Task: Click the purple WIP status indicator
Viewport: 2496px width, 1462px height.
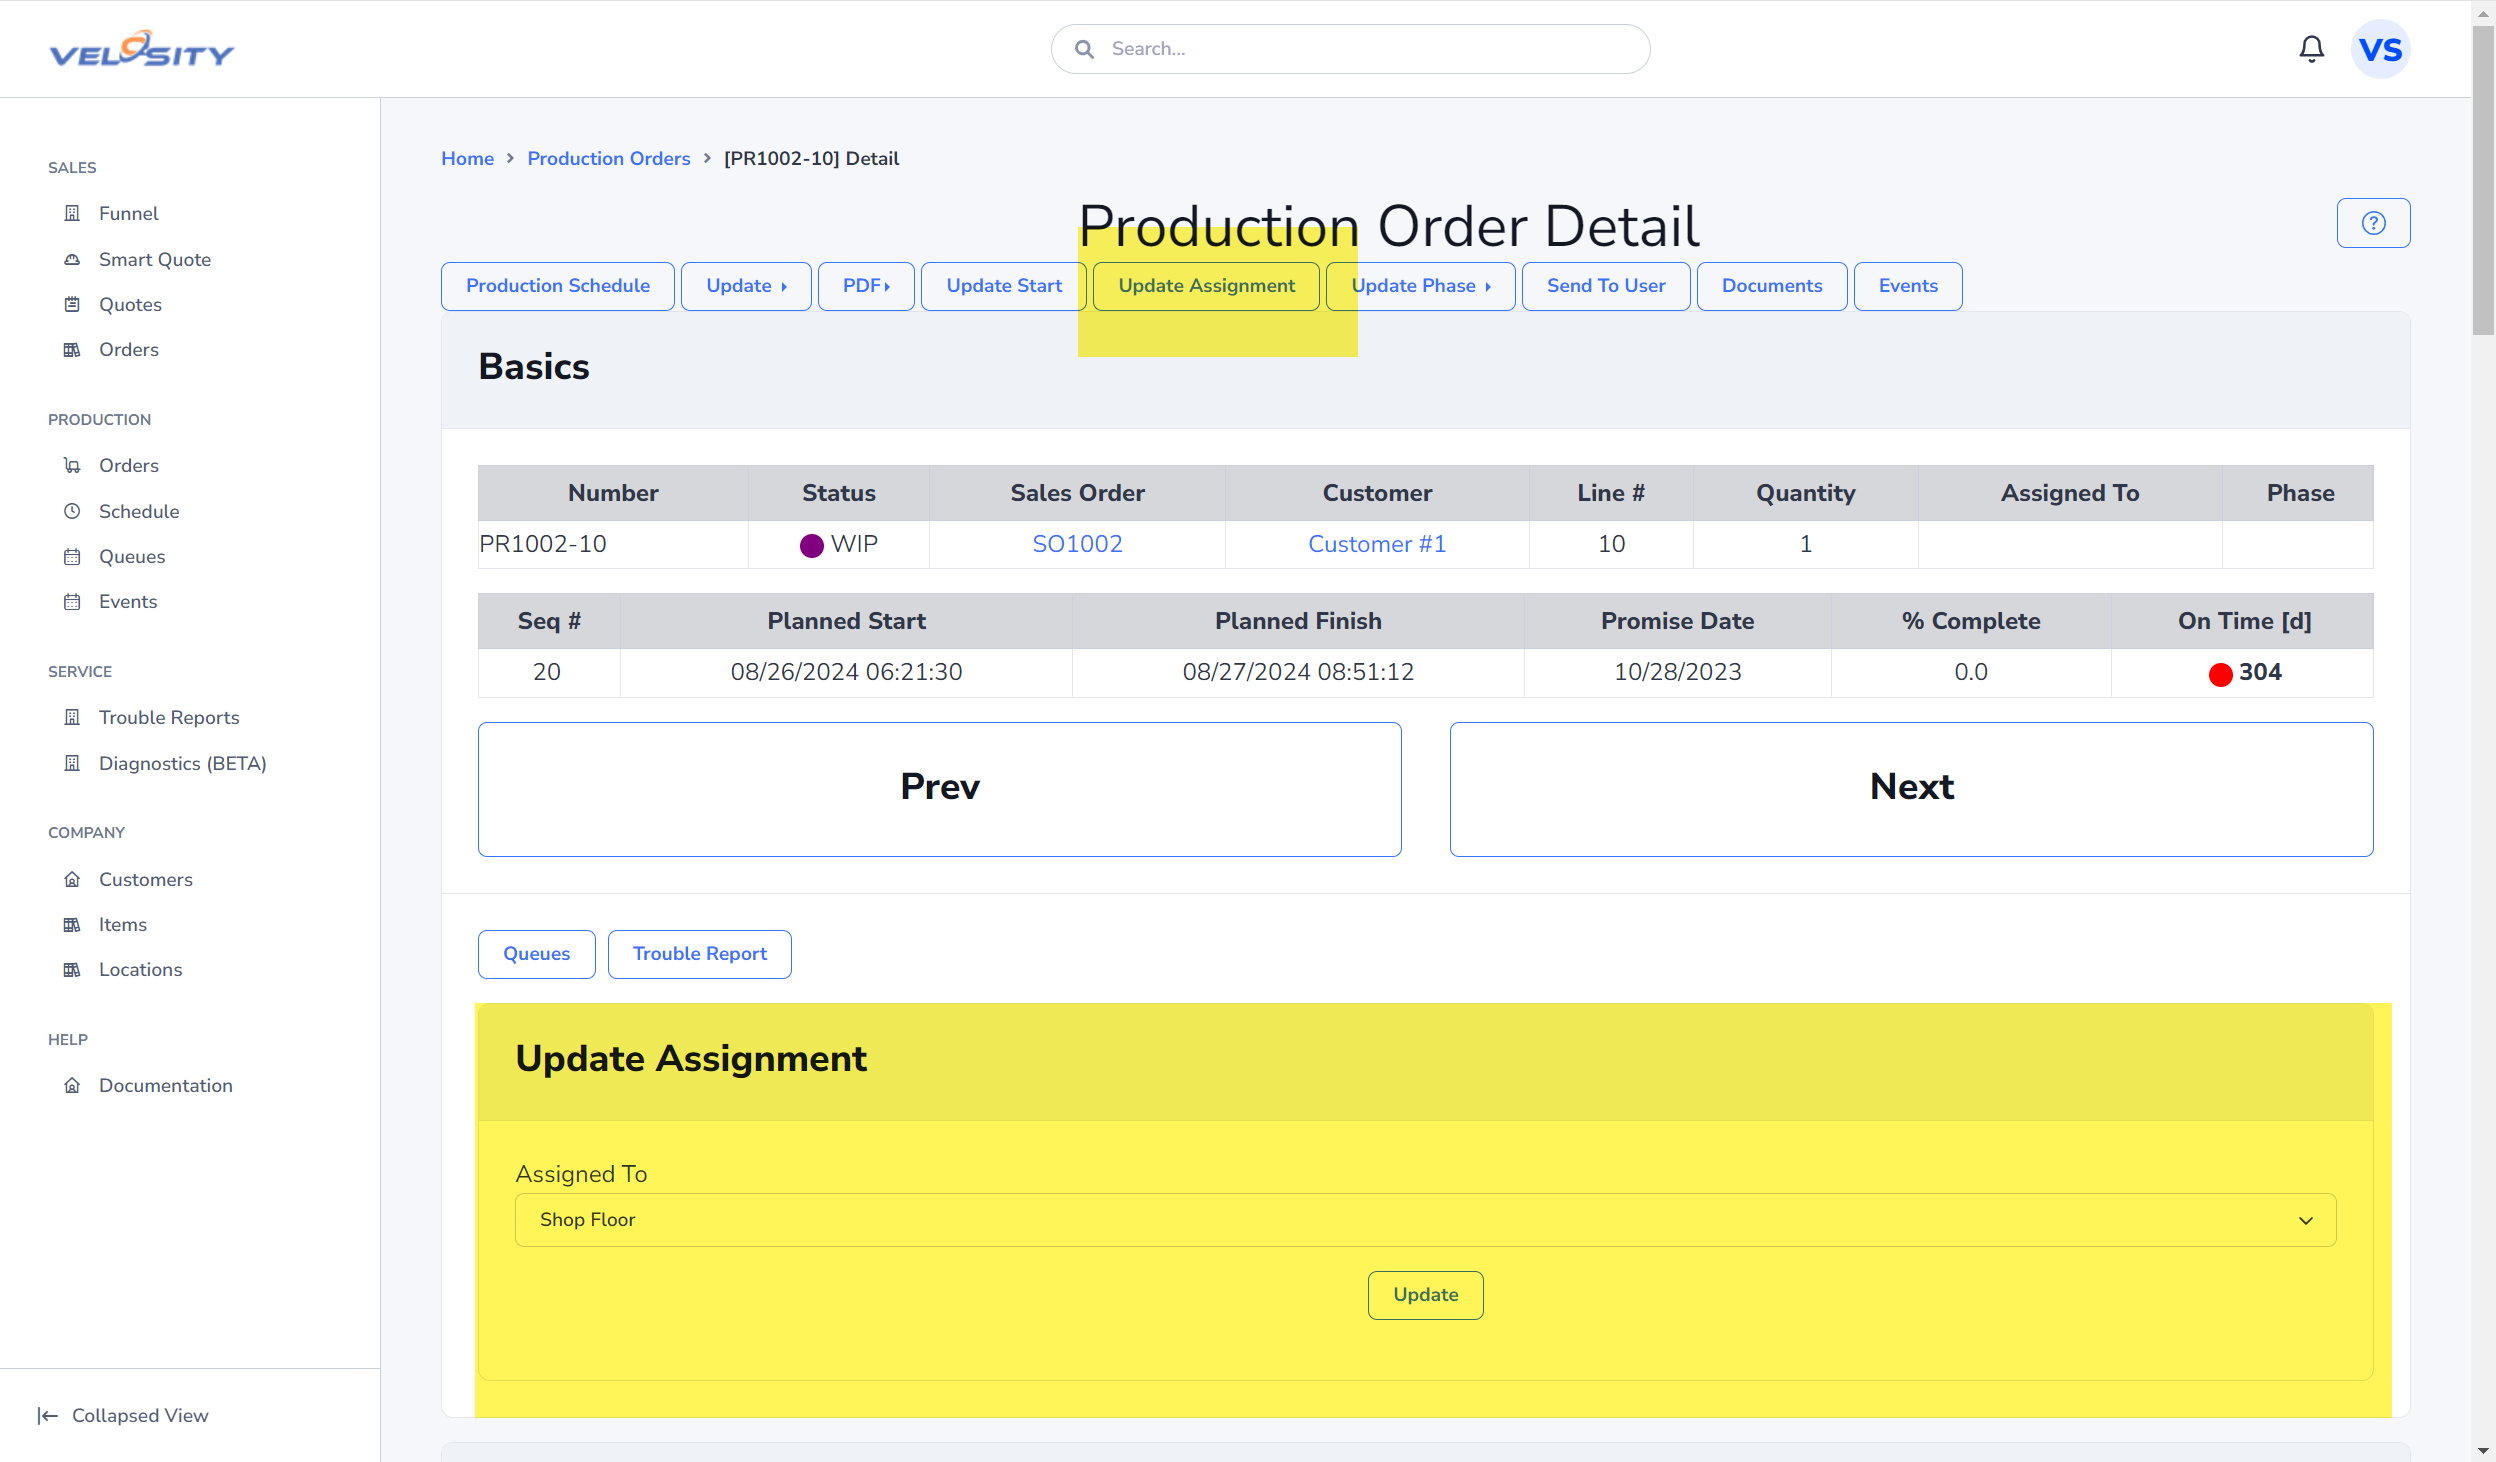Action: [x=812, y=545]
